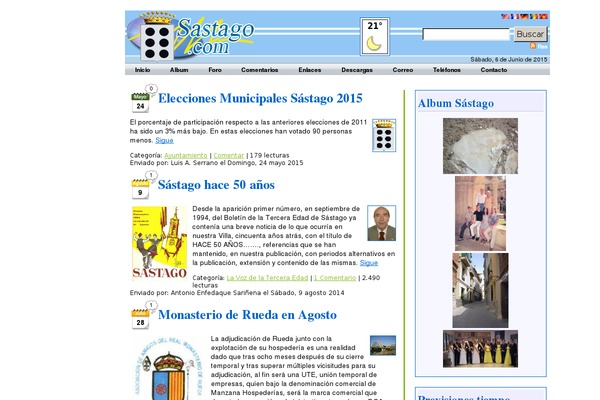The width and height of the screenshot is (600, 400).
Task: Open the orange RSS feed icon
Action: pyautogui.click(x=533, y=46)
